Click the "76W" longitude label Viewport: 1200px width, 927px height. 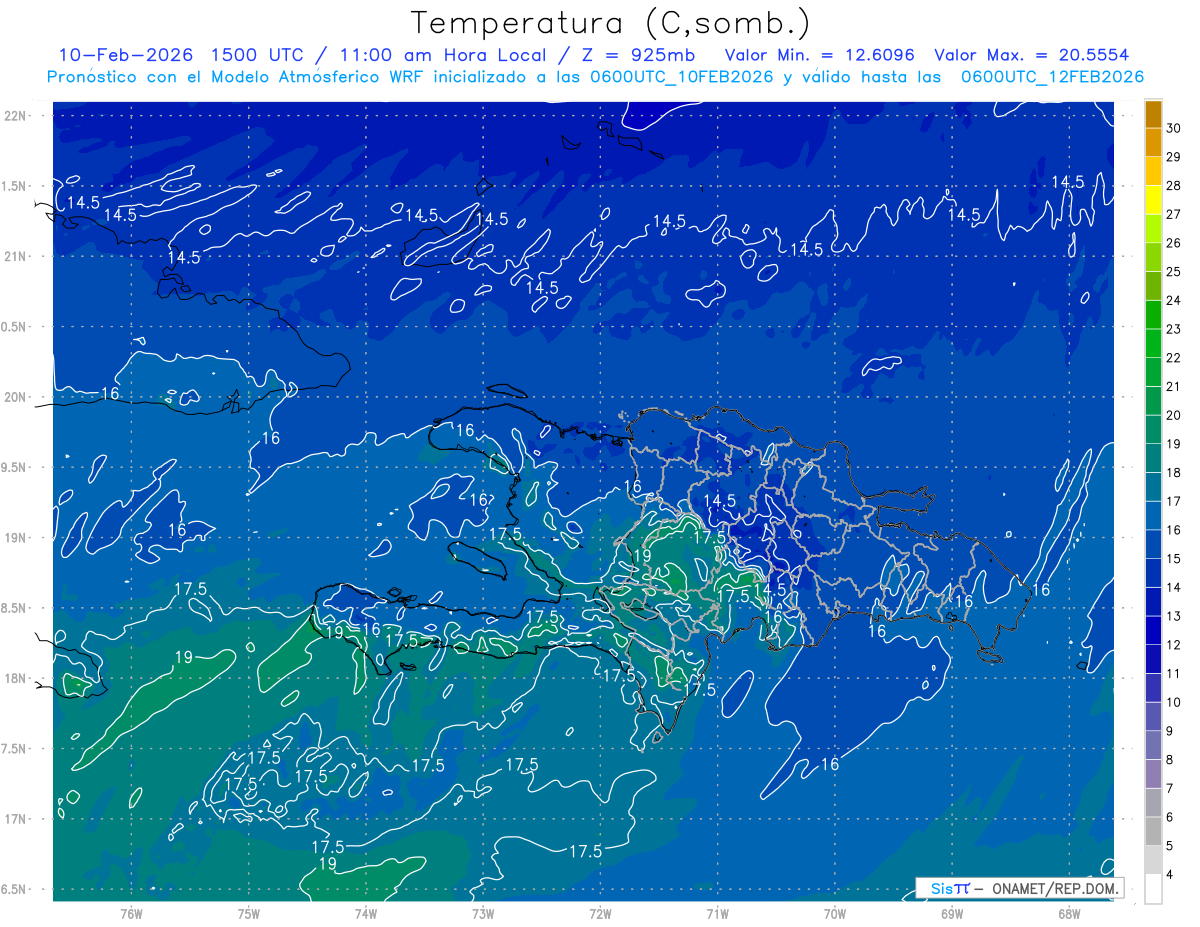point(131,913)
